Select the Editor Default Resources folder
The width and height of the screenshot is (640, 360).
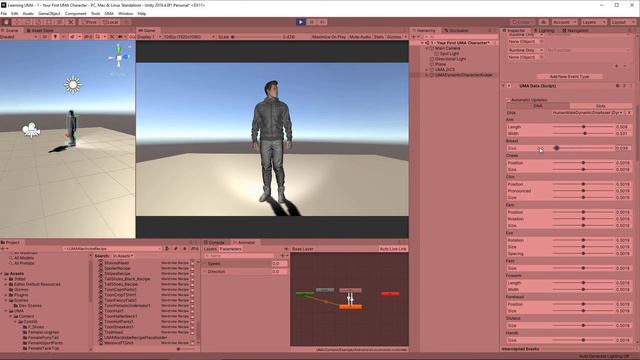tap(37, 284)
